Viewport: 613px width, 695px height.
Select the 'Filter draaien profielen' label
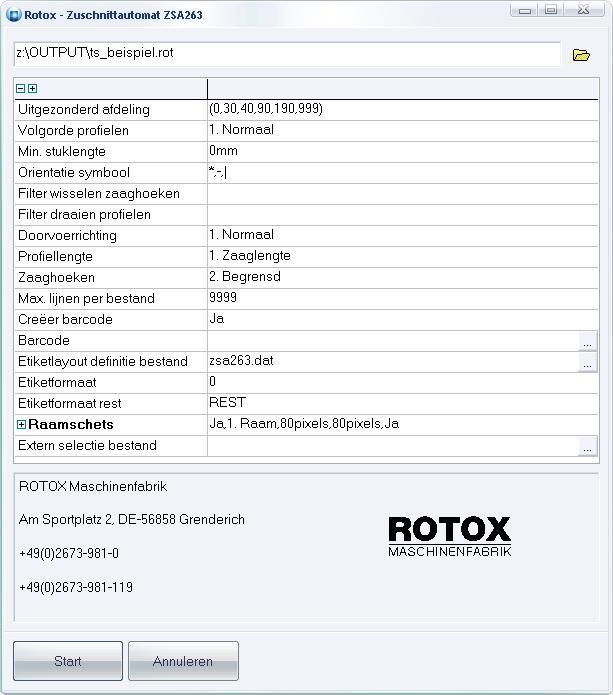tap(84, 215)
